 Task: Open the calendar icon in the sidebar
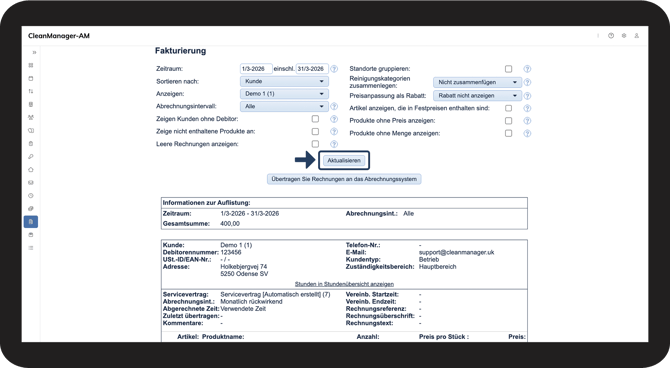point(31,79)
